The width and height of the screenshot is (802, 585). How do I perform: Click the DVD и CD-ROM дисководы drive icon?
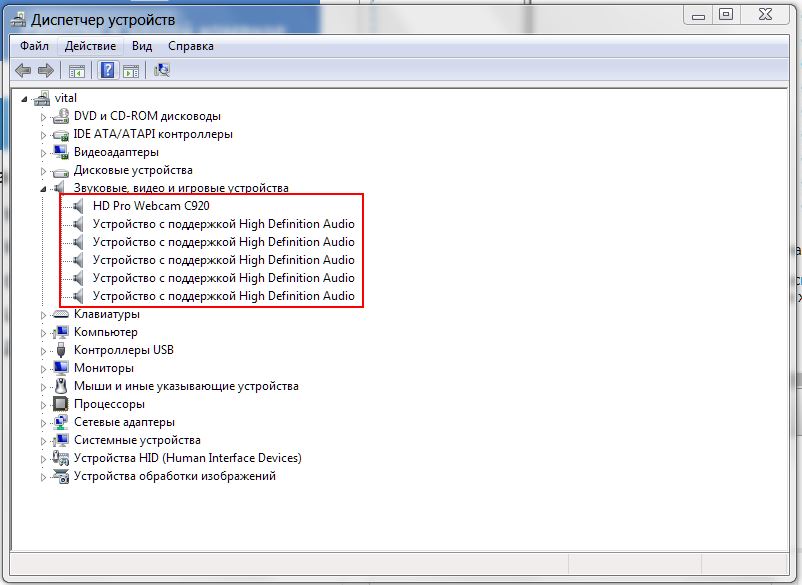(61, 116)
